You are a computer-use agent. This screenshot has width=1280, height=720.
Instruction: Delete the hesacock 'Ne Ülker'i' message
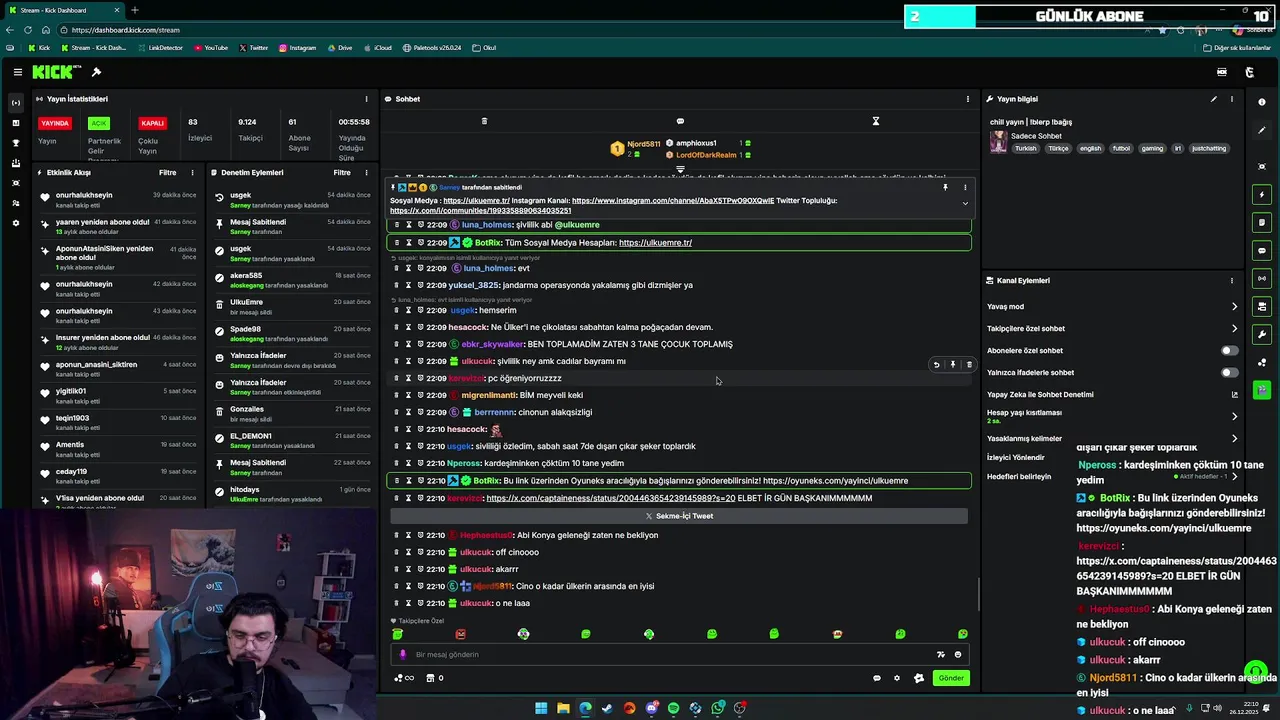tap(396, 327)
